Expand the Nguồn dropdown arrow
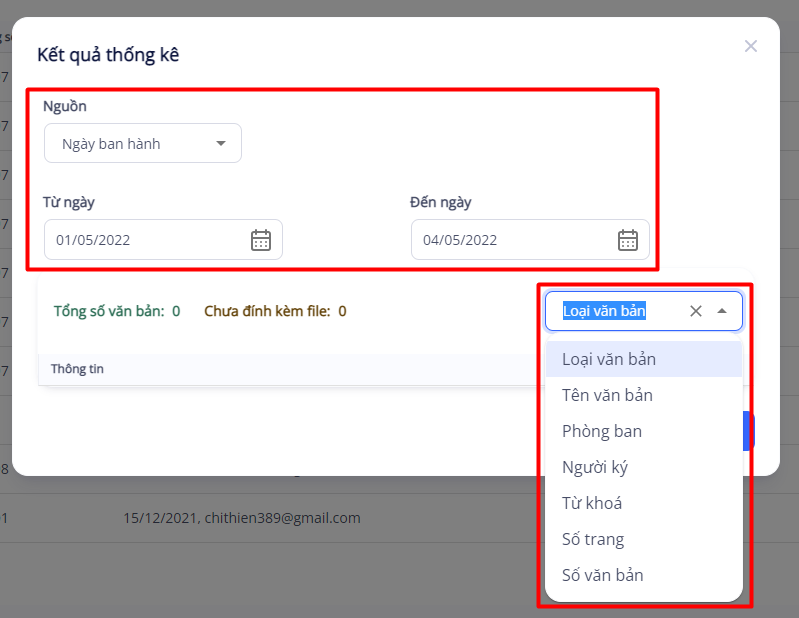The image size is (799, 618). [x=221, y=144]
